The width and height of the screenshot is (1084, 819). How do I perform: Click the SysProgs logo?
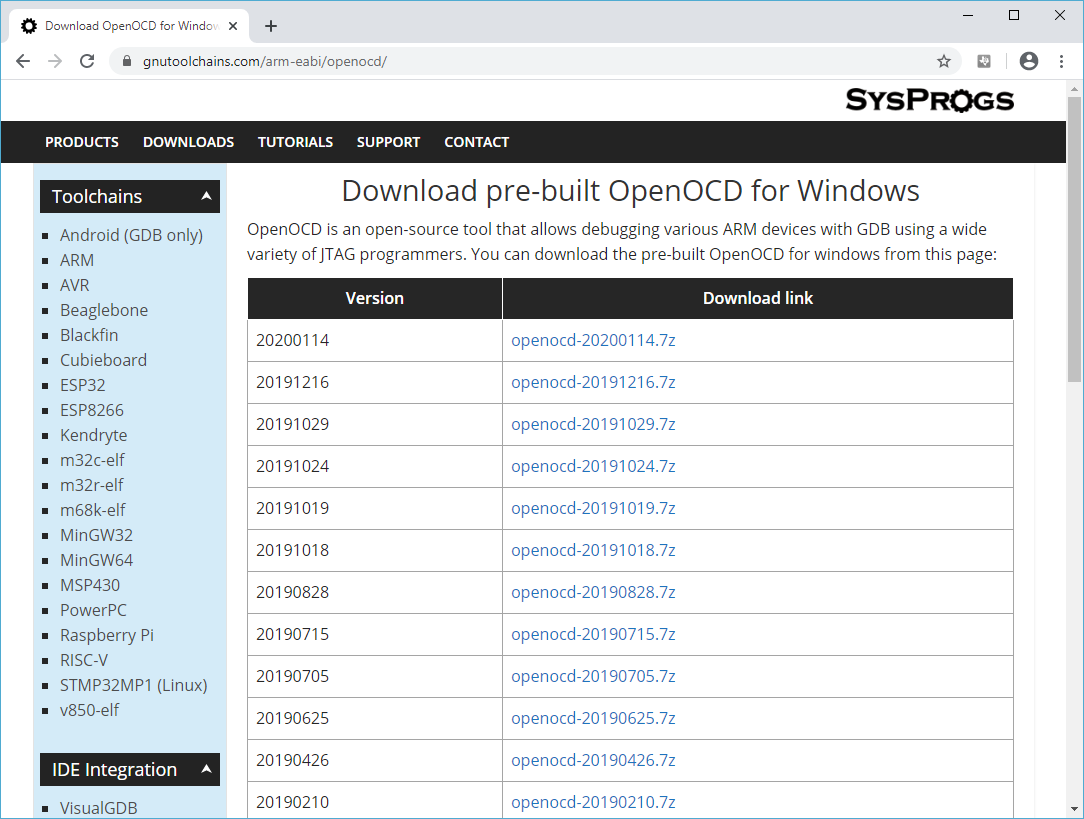point(928,100)
